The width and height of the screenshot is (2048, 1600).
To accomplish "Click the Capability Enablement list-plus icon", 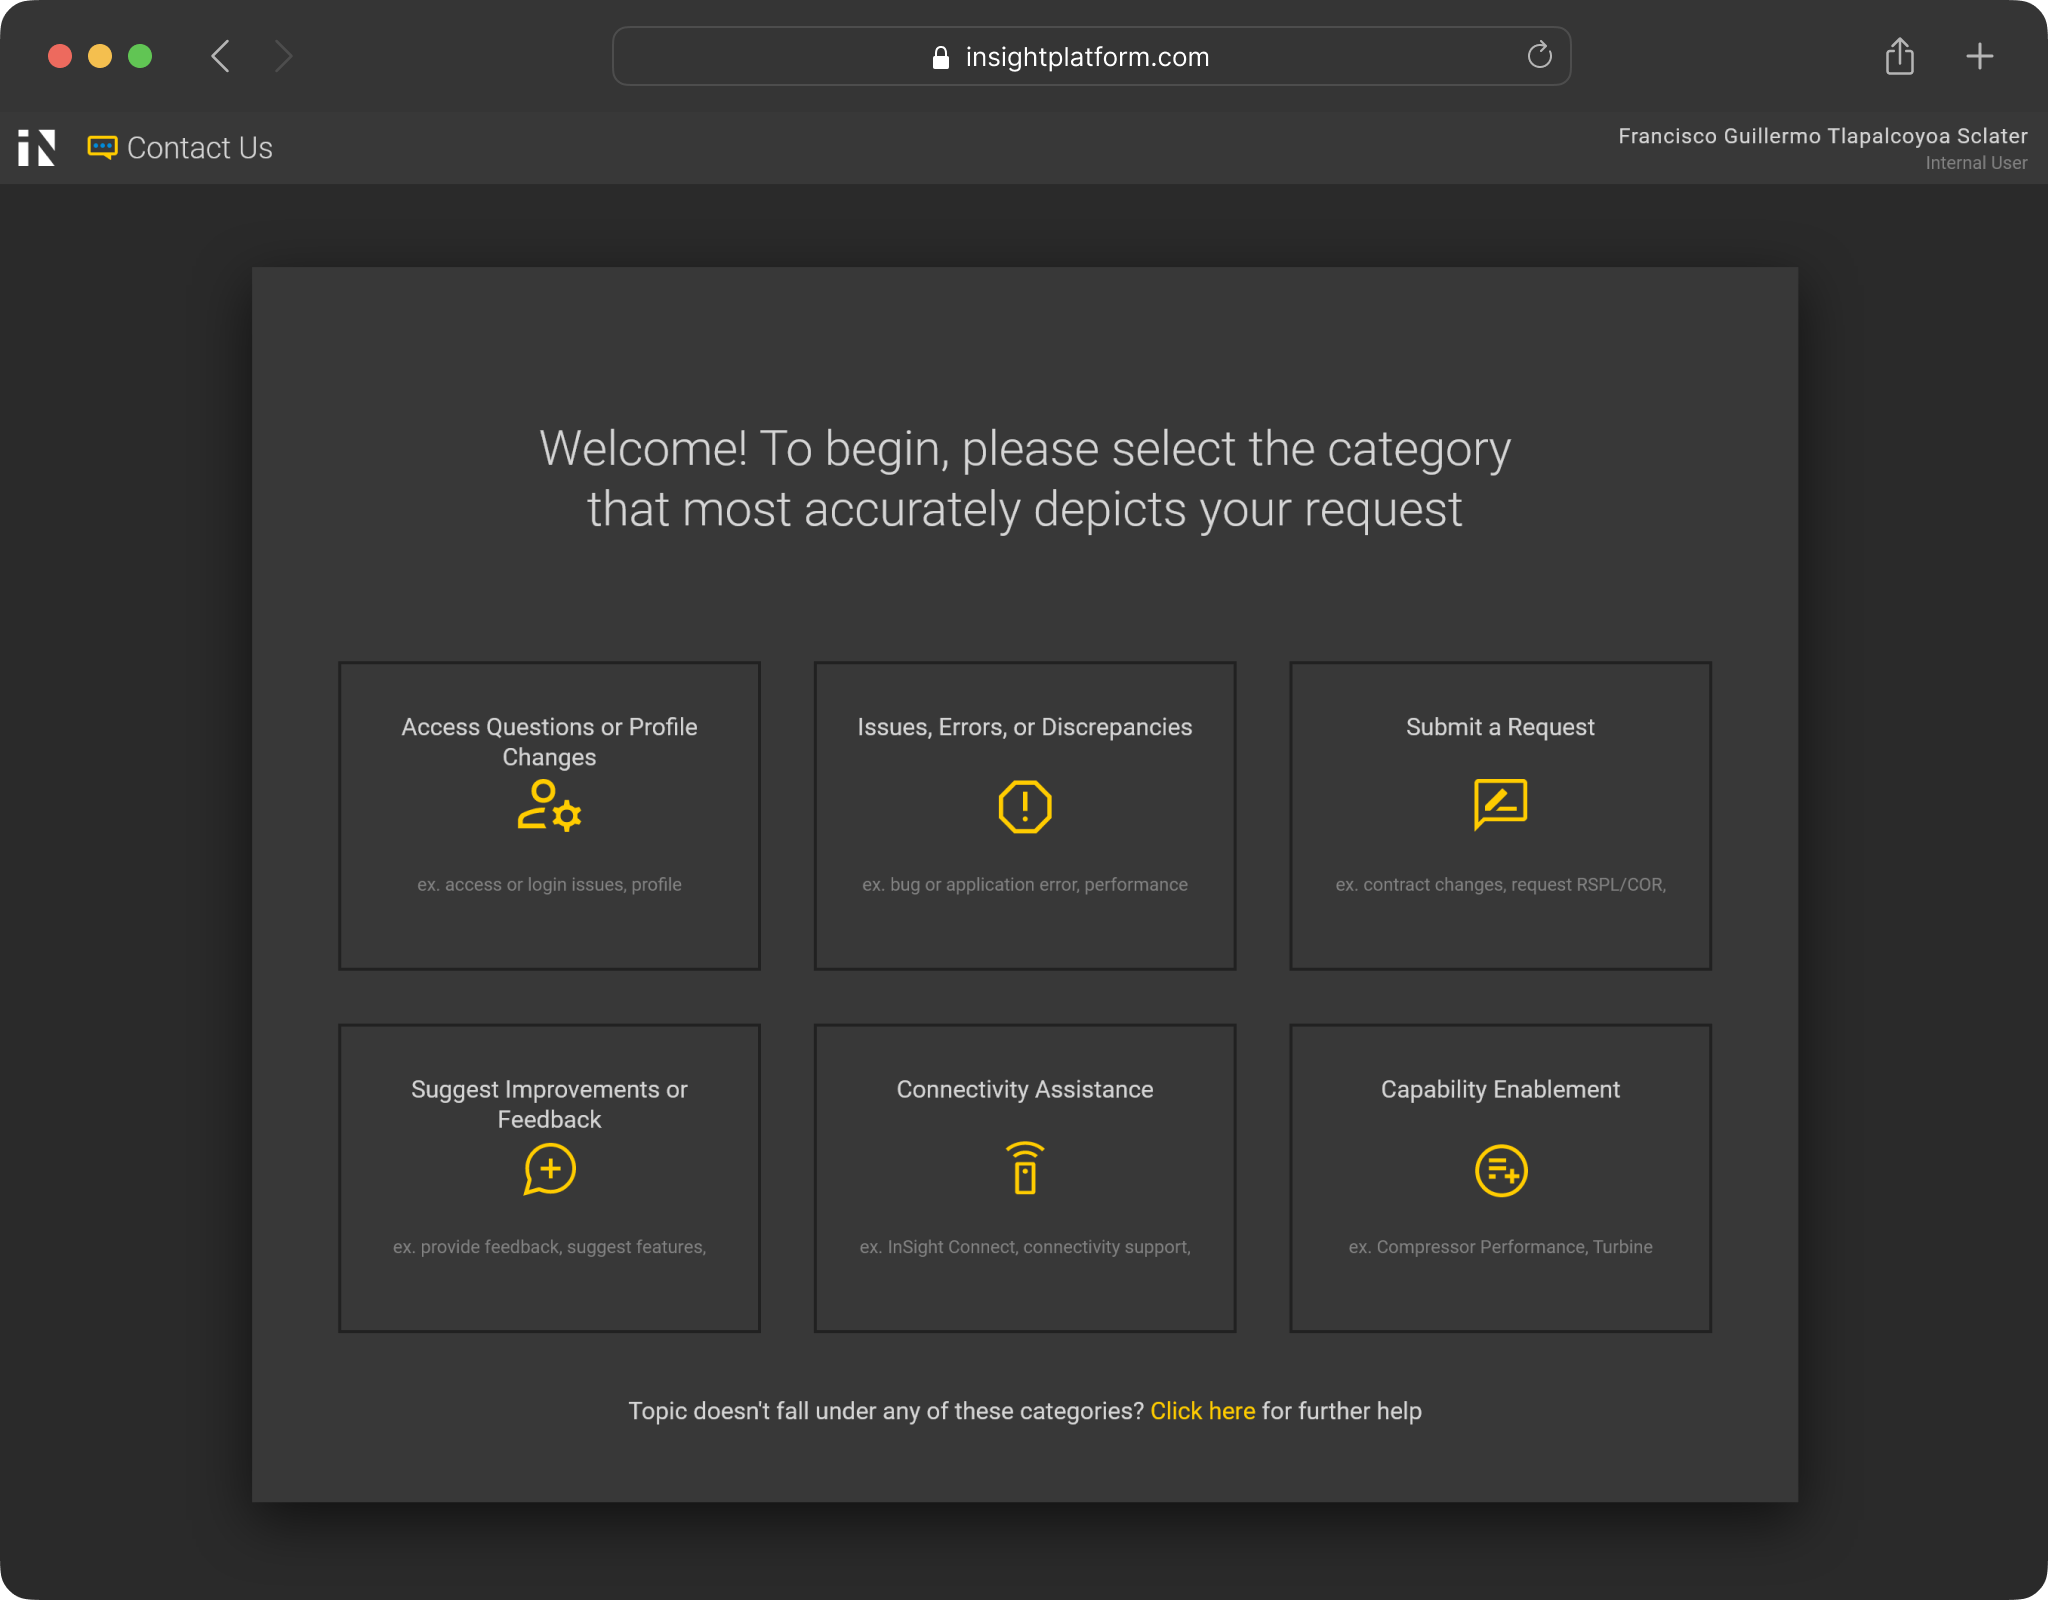I will 1500,1170.
